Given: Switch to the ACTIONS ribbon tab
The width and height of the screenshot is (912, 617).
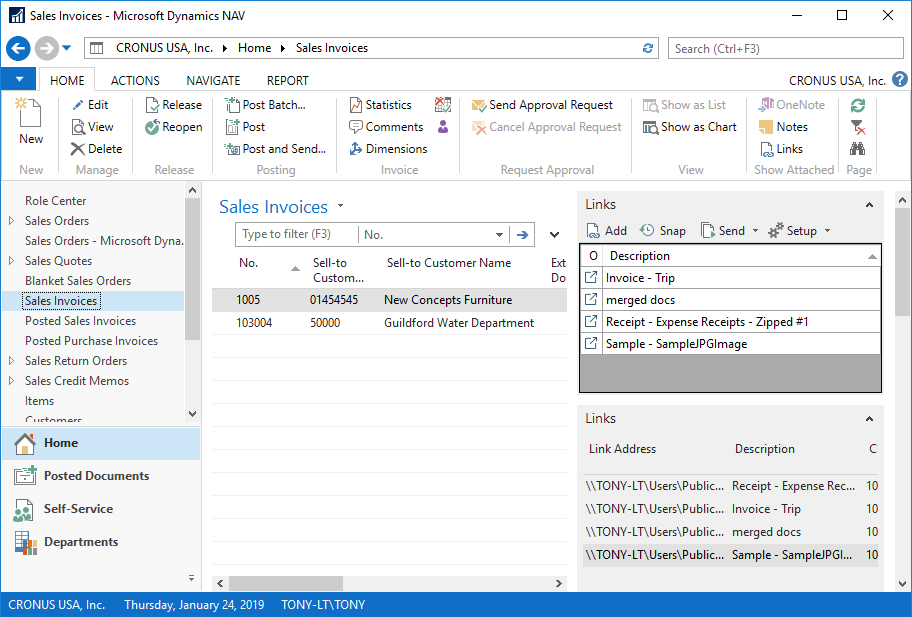Looking at the screenshot, I should coord(135,81).
